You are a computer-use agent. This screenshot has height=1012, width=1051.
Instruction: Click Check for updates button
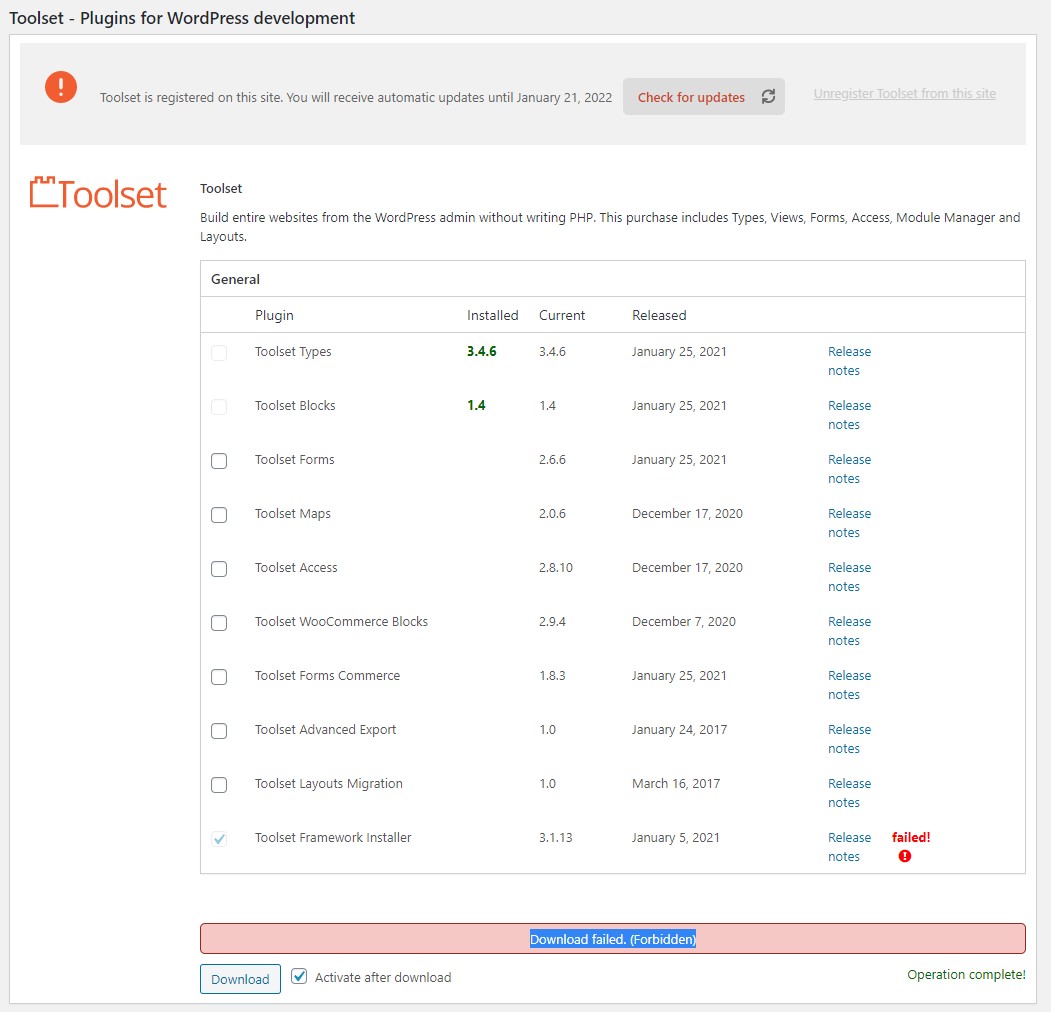click(x=704, y=97)
